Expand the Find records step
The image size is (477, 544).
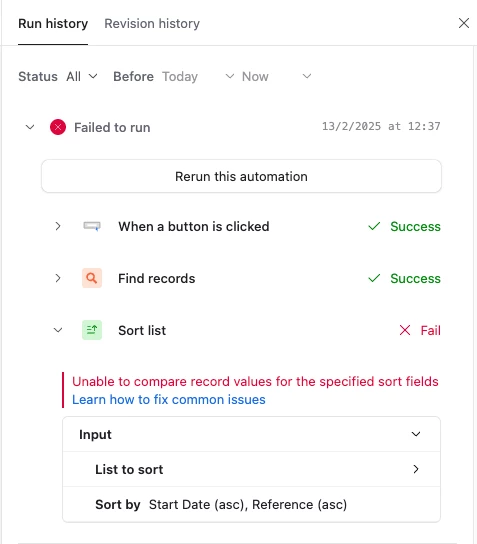point(58,278)
